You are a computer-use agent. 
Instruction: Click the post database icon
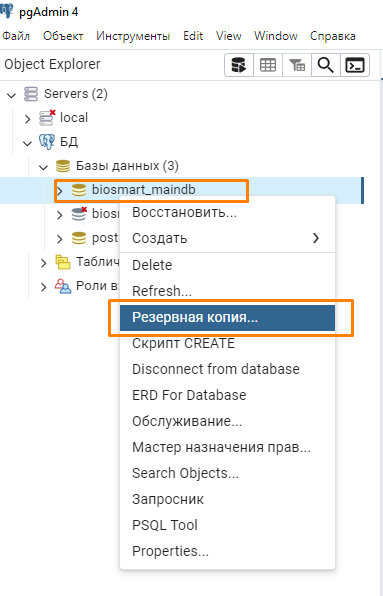tap(79, 238)
